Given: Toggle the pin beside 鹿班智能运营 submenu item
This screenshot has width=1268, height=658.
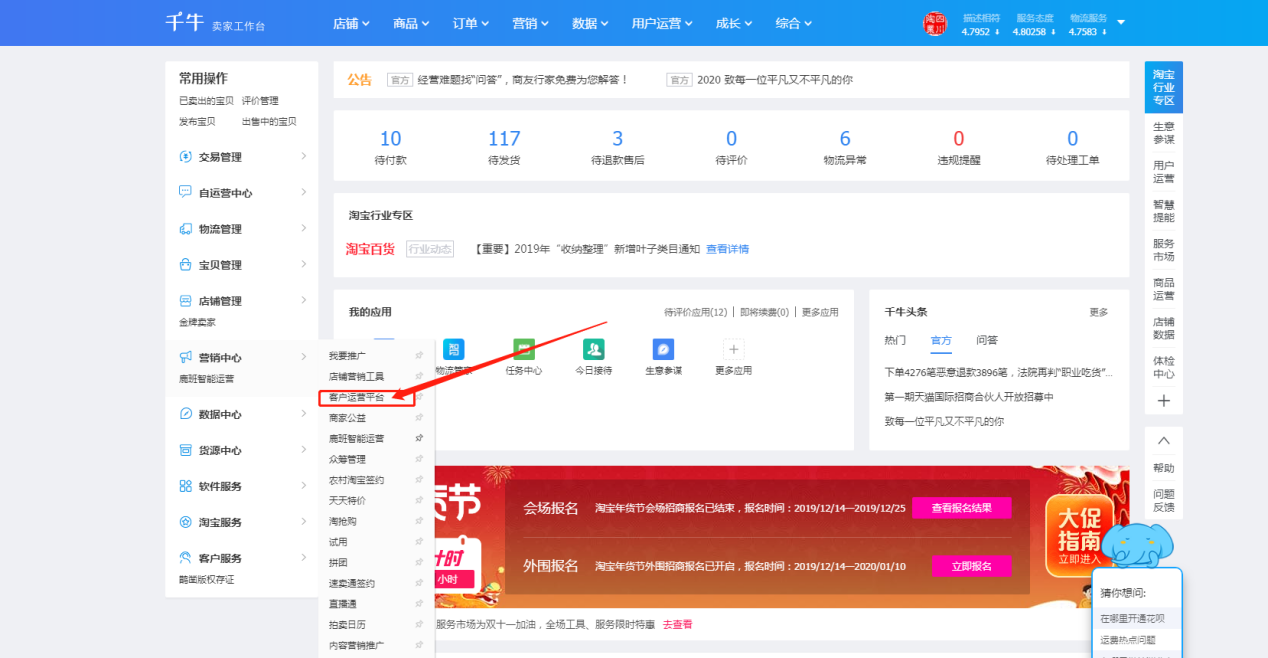Looking at the screenshot, I should 419,438.
